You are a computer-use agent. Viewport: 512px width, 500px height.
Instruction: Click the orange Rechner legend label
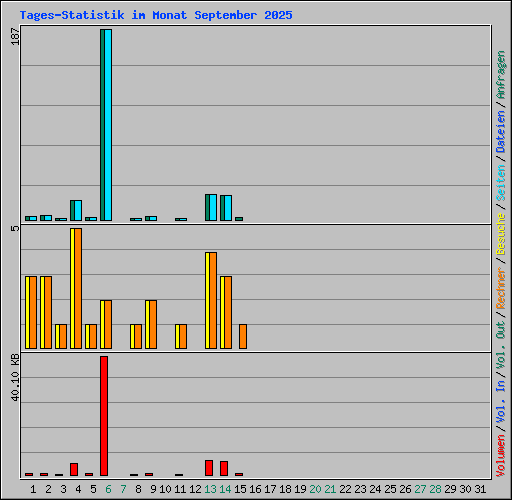coord(501,288)
